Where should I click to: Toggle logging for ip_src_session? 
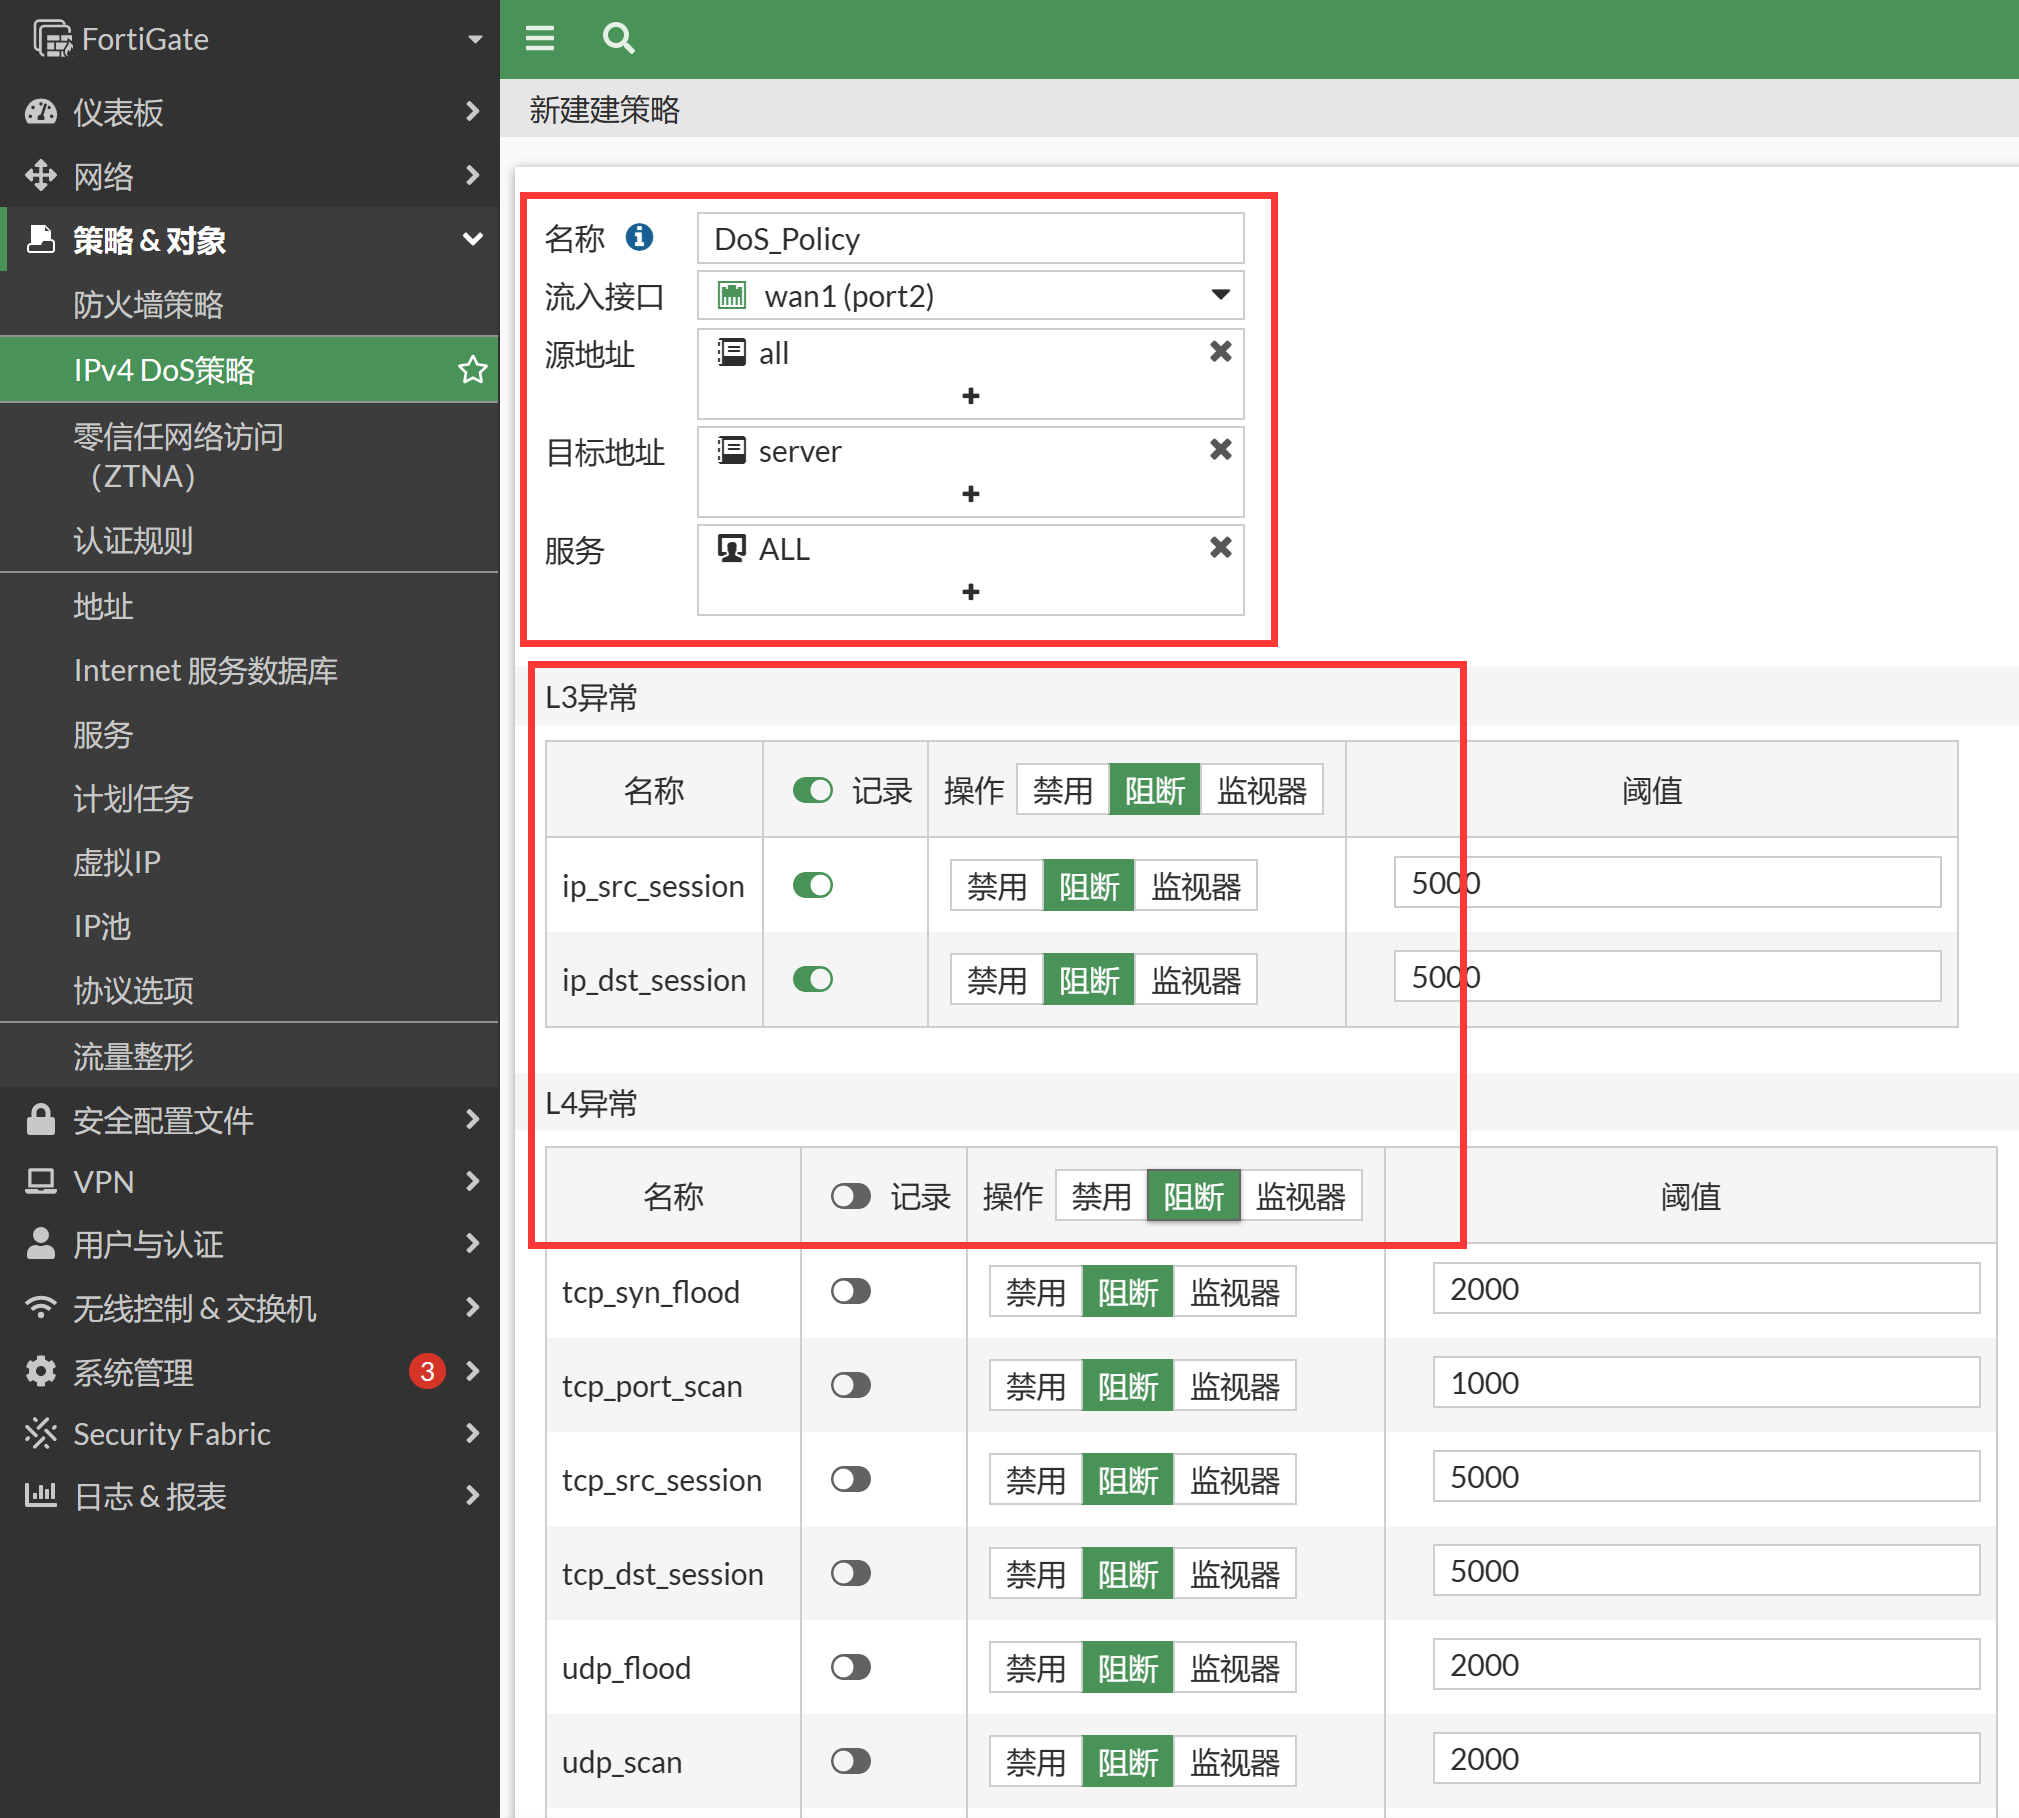812,885
